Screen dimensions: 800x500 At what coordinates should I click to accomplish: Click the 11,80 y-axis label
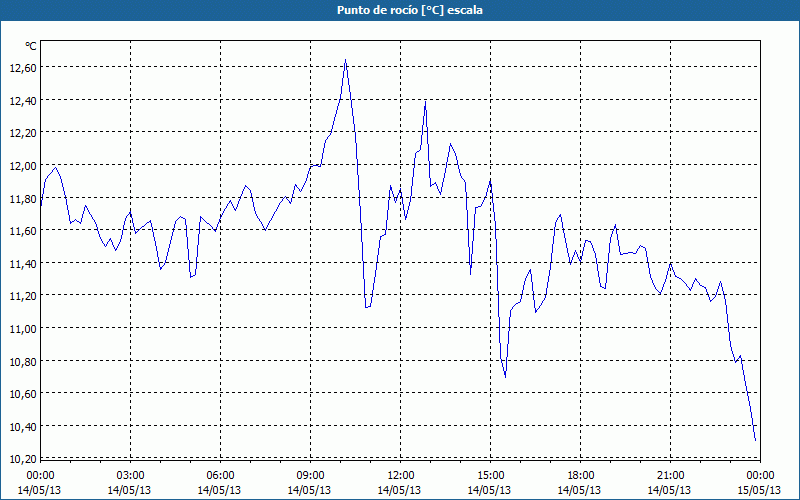(x=22, y=198)
